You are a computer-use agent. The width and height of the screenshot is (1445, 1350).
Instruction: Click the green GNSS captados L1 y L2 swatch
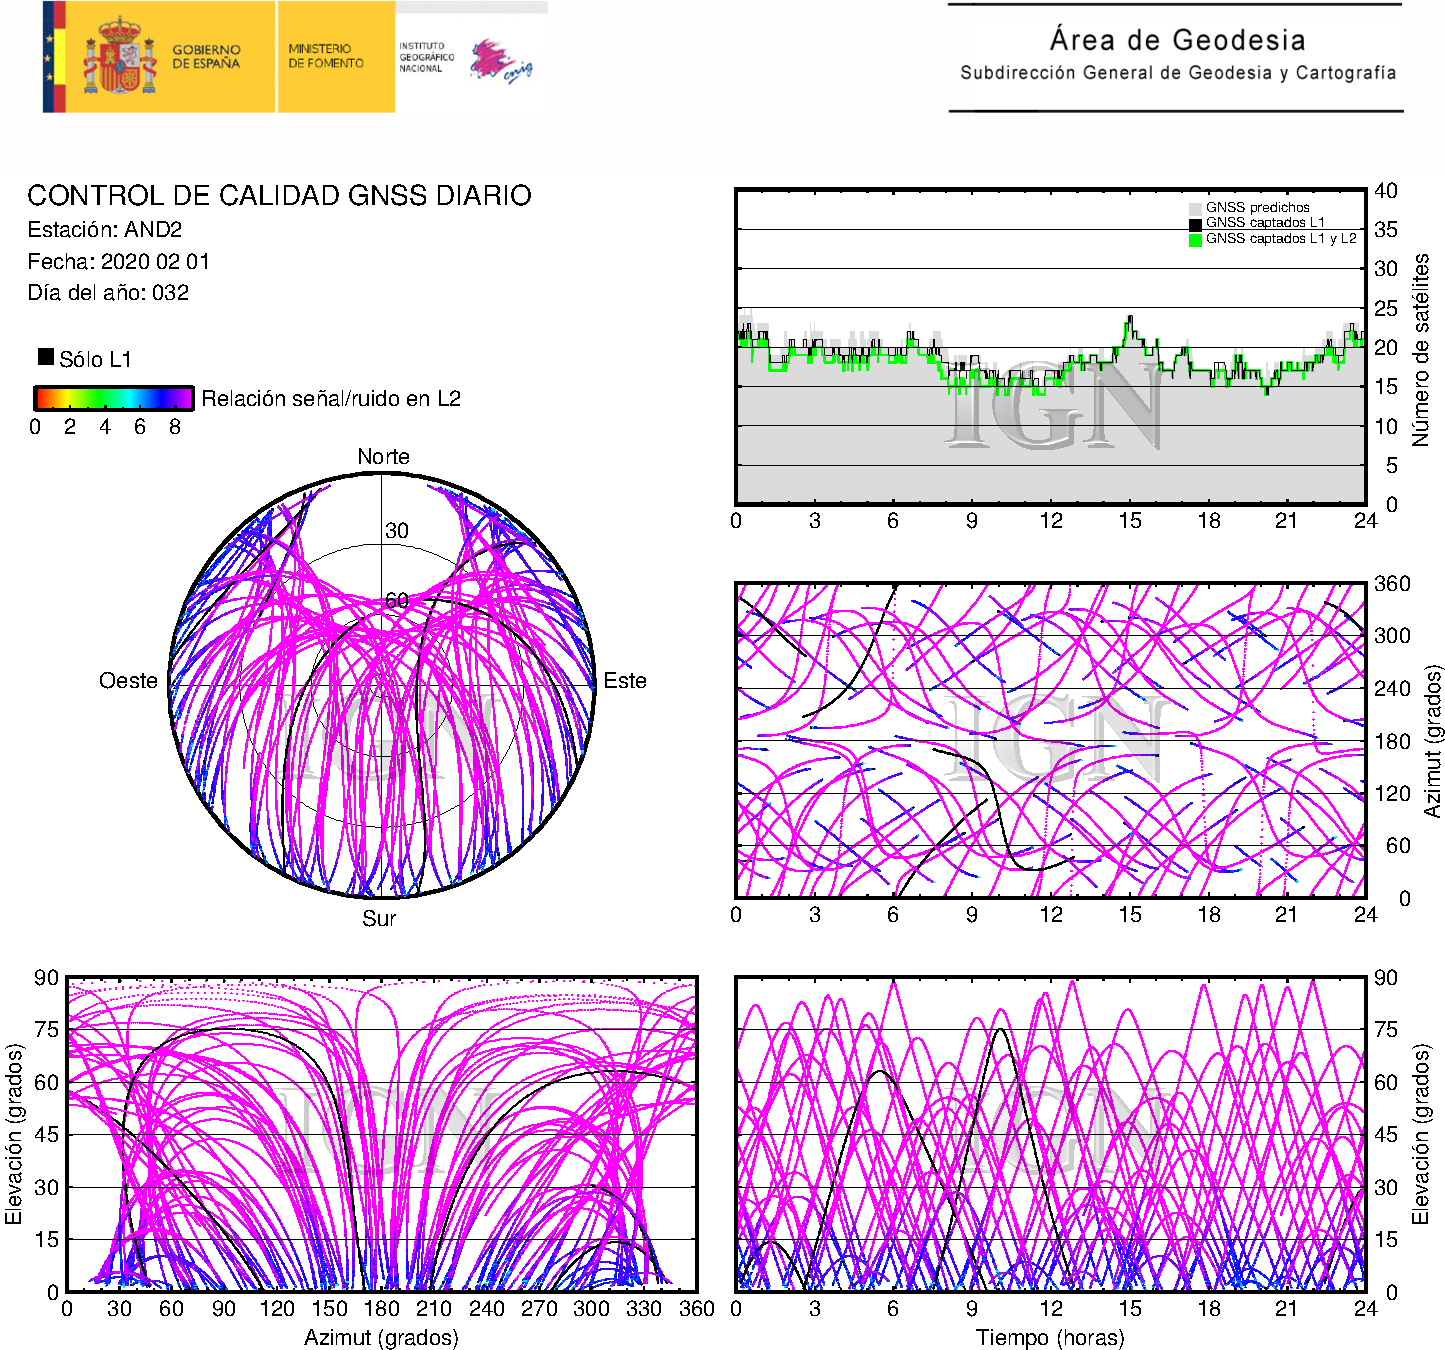(1195, 240)
